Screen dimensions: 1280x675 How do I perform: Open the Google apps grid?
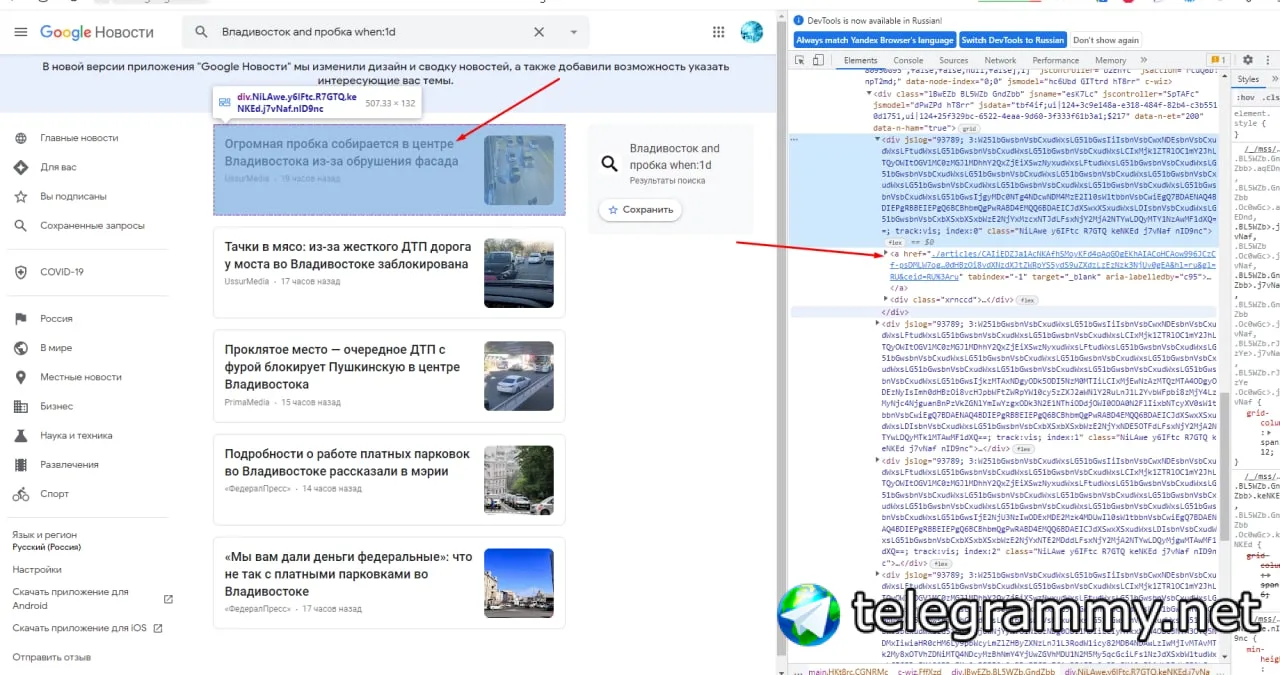coord(719,32)
